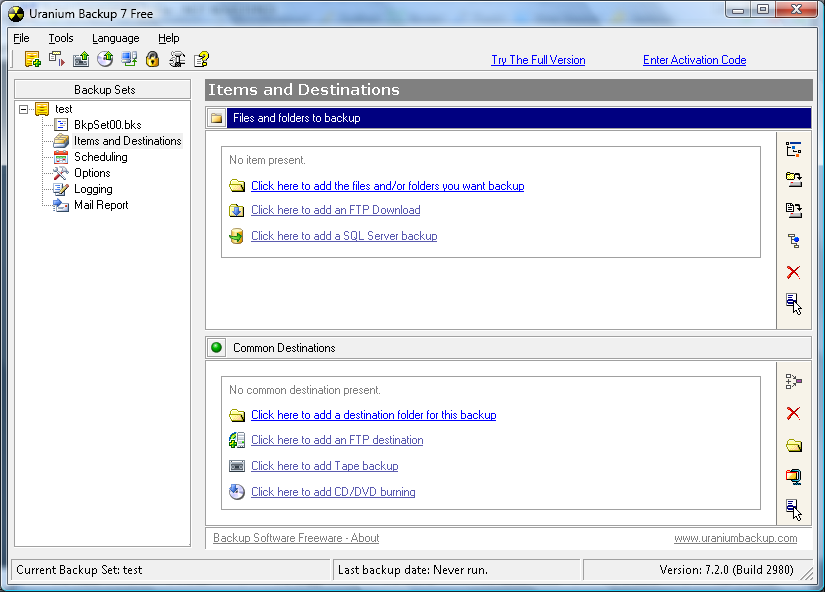Image resolution: width=825 pixels, height=592 pixels.
Task: Select Logging in the Backup Sets tree
Action: (93, 189)
